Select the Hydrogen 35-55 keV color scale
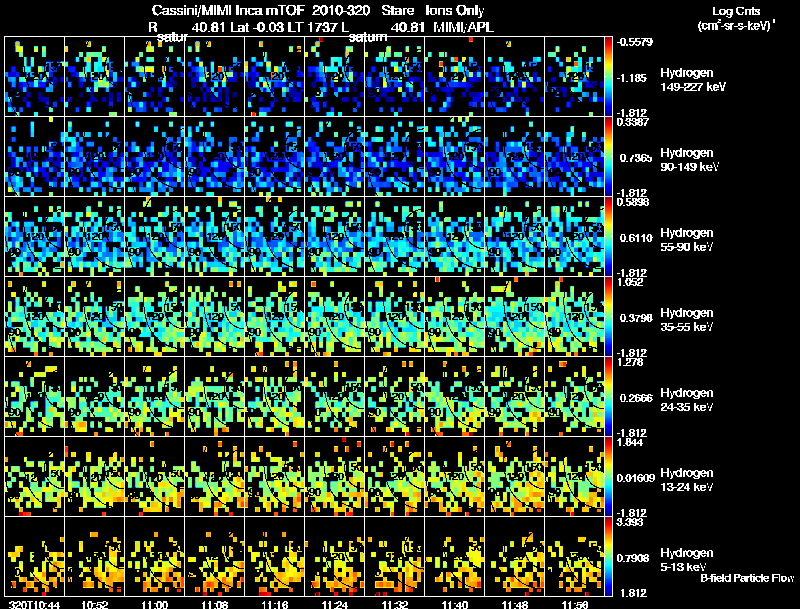This screenshot has height=609, width=800. (608, 317)
